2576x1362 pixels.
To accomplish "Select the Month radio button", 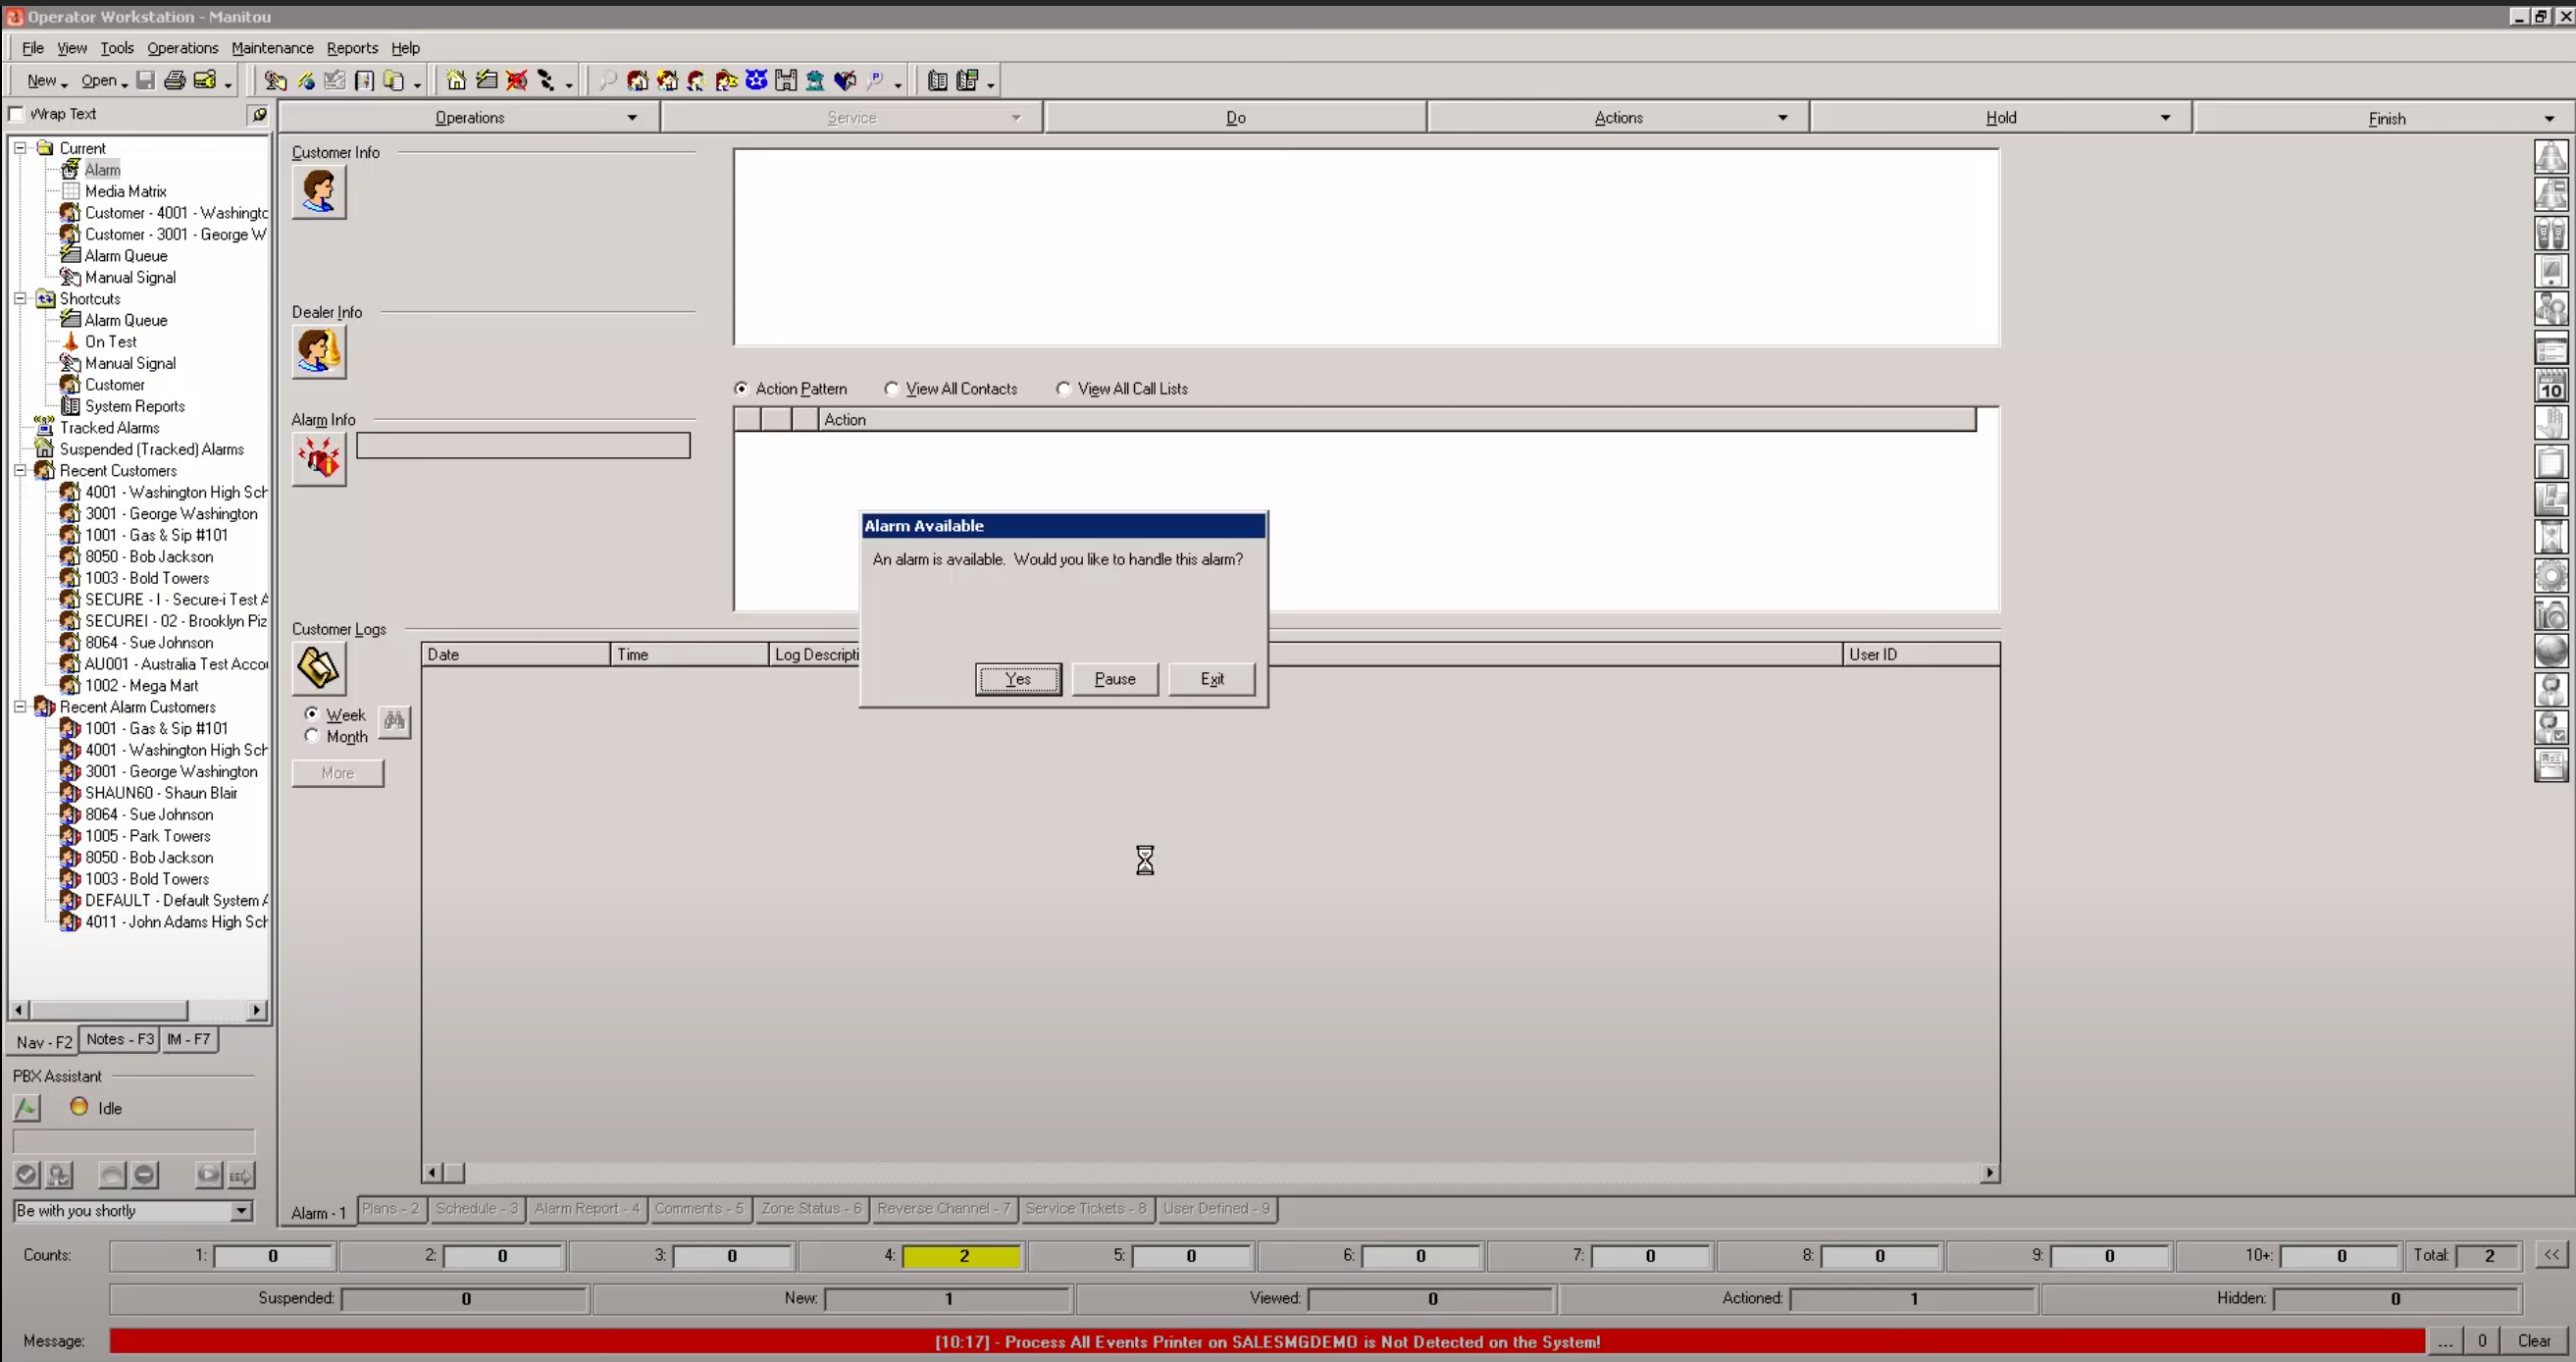I will tap(312, 736).
